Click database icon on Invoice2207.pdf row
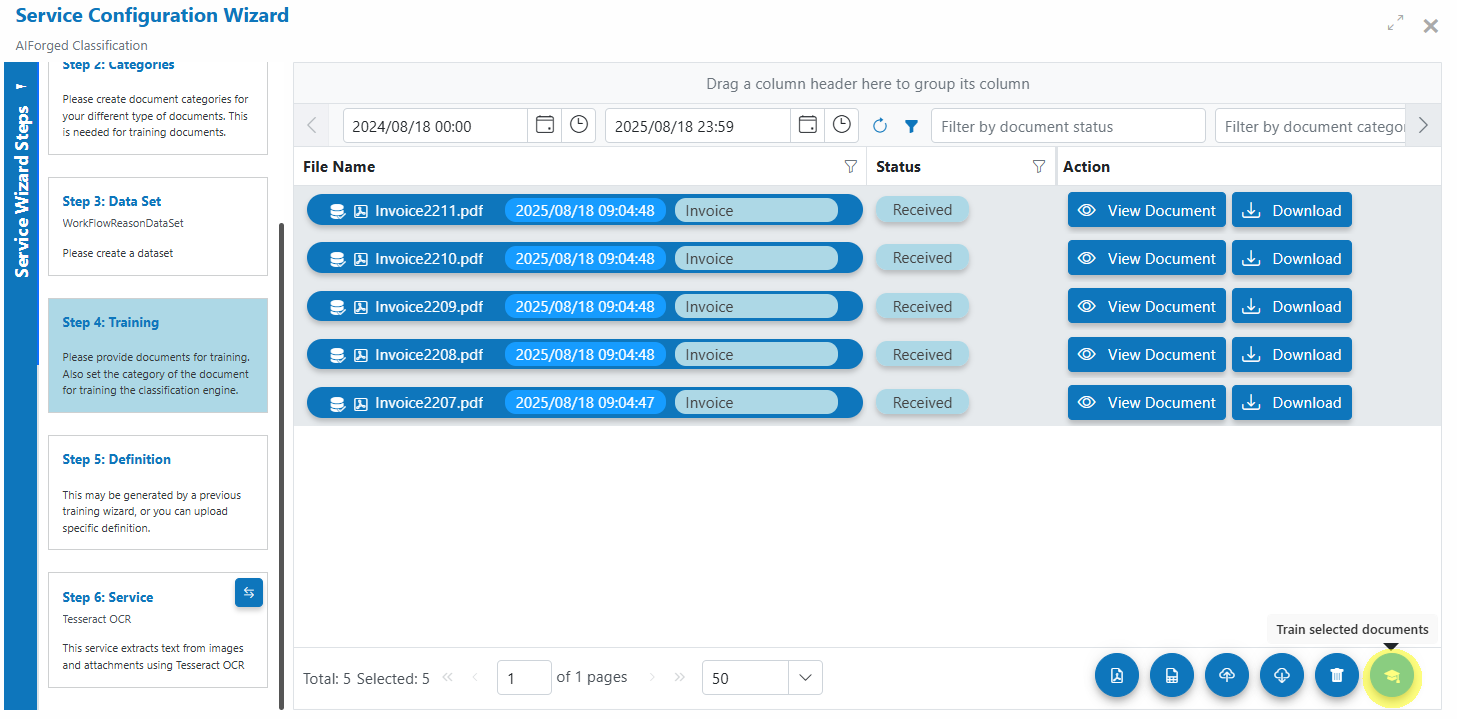This screenshot has height=719, width=1457. click(338, 403)
